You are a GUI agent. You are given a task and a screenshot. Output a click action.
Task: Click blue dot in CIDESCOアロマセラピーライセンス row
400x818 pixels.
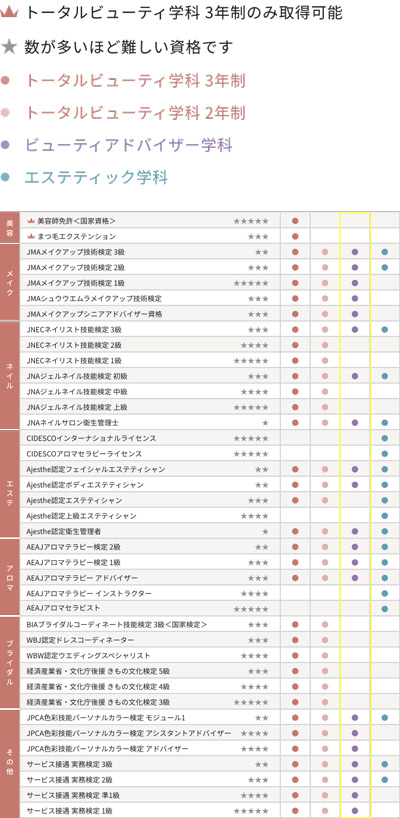(x=385, y=454)
